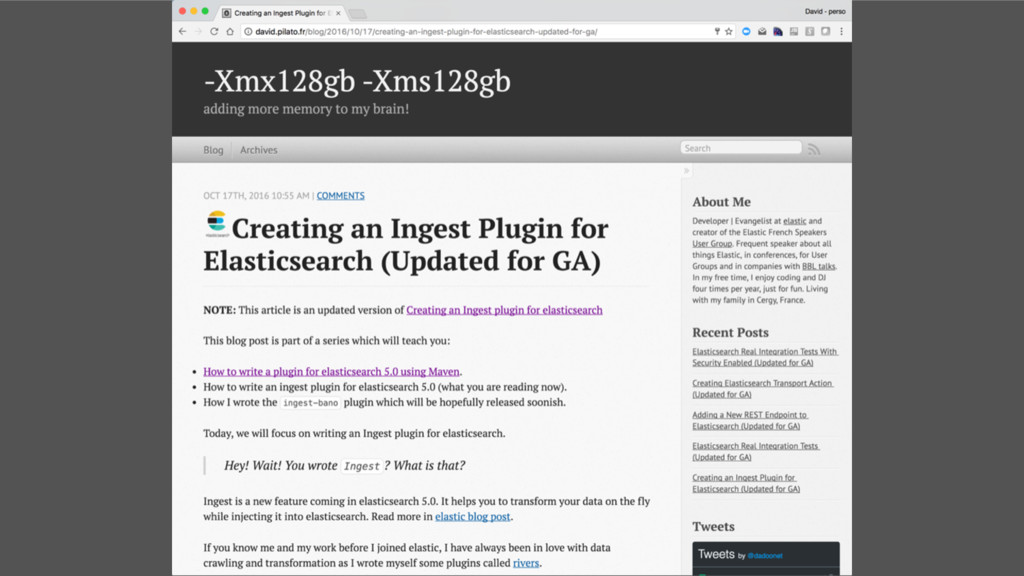The image size is (1024, 576).
Task: Open 'Real Integration Tests With Security Enabled' post
Action: pyautogui.click(x=765, y=357)
